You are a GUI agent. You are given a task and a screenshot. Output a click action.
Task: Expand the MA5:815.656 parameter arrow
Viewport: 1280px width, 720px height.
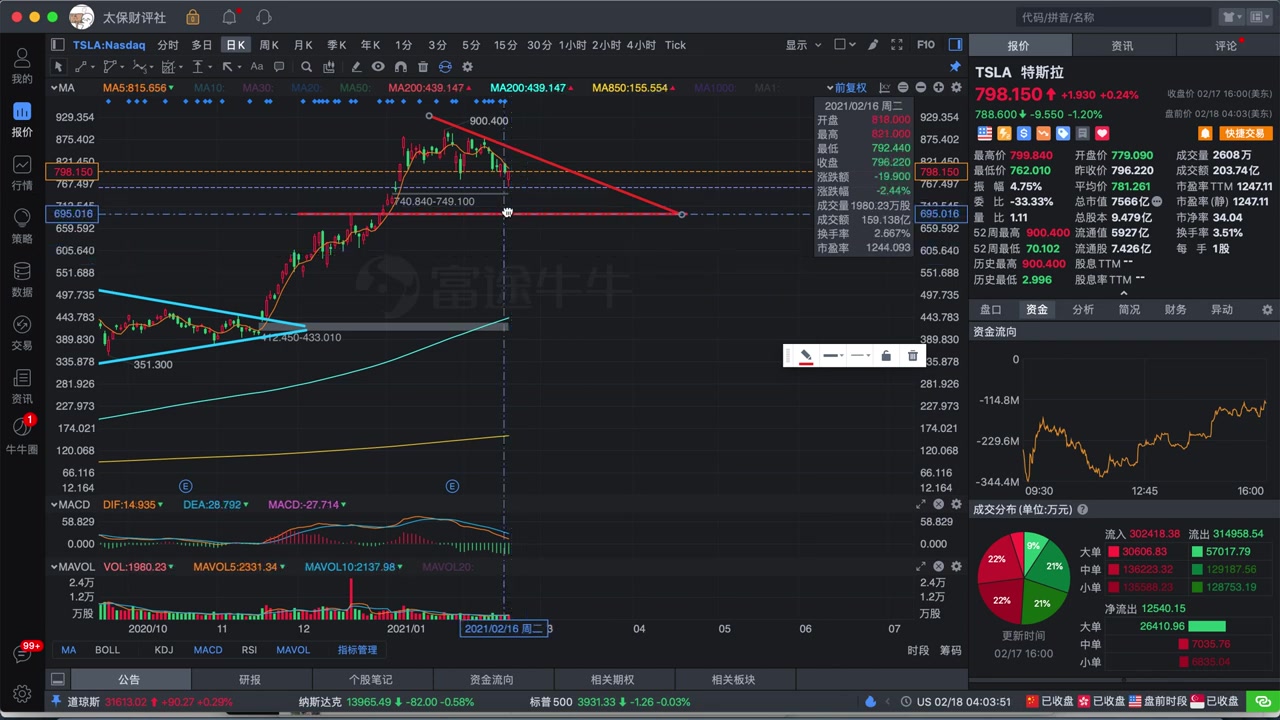tap(171, 88)
